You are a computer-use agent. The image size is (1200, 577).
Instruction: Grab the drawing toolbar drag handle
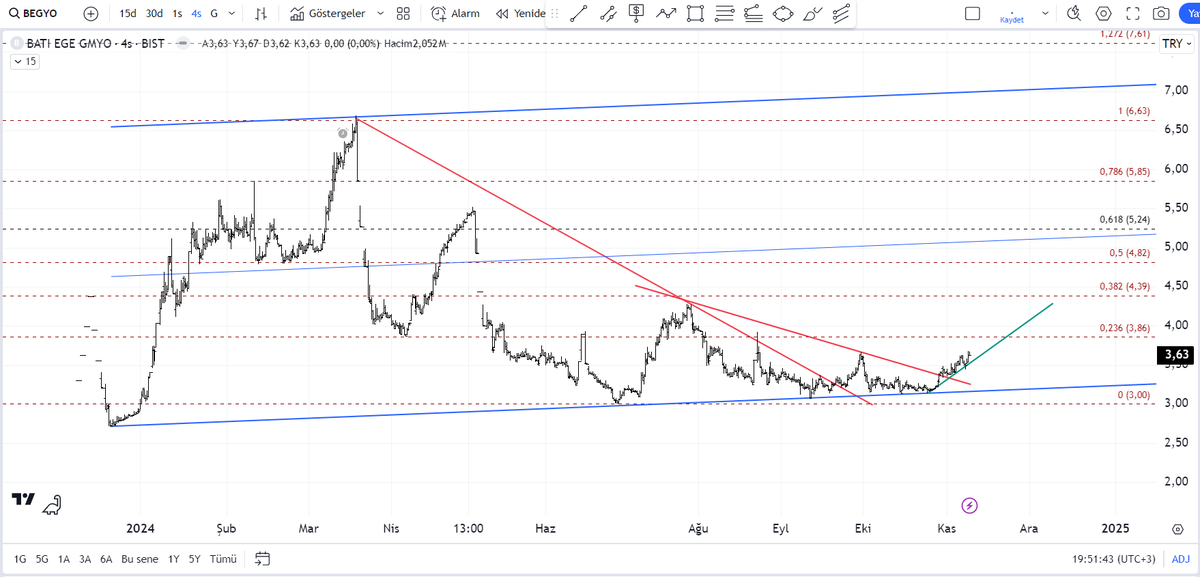tap(556, 14)
